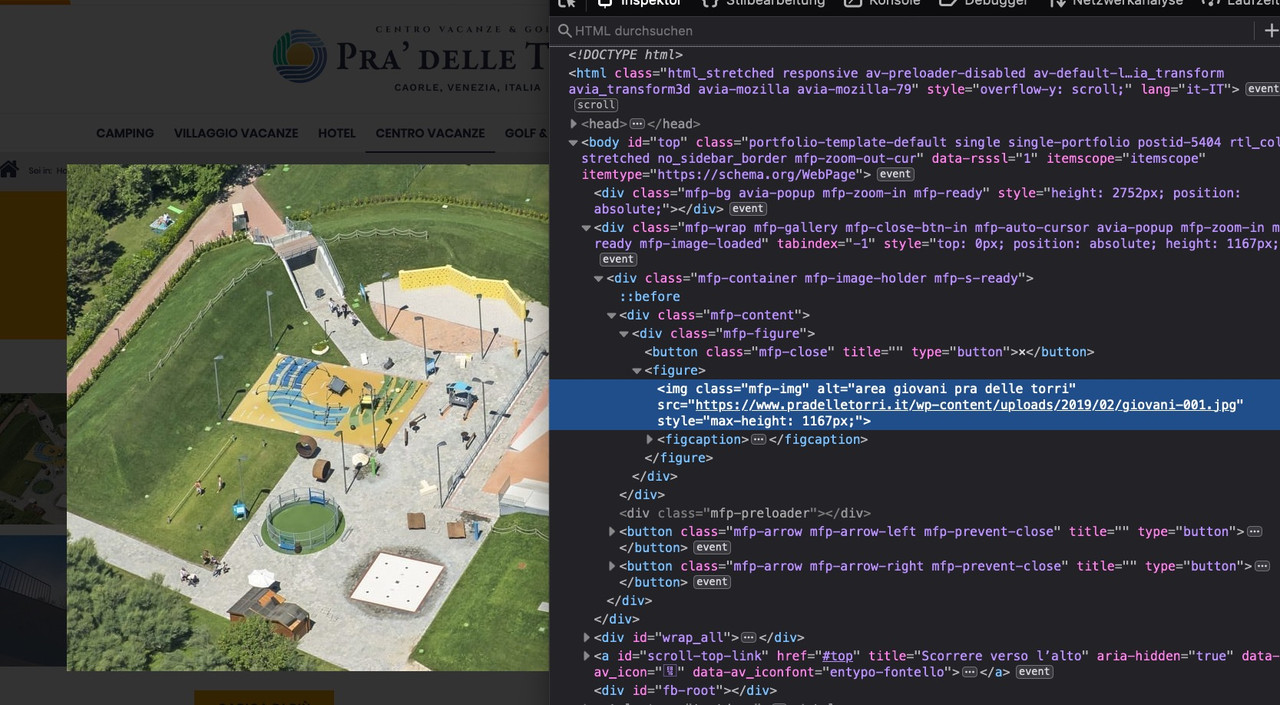The image size is (1280, 705).
Task: Click the aerial playground lightbox image
Action: tap(308, 417)
